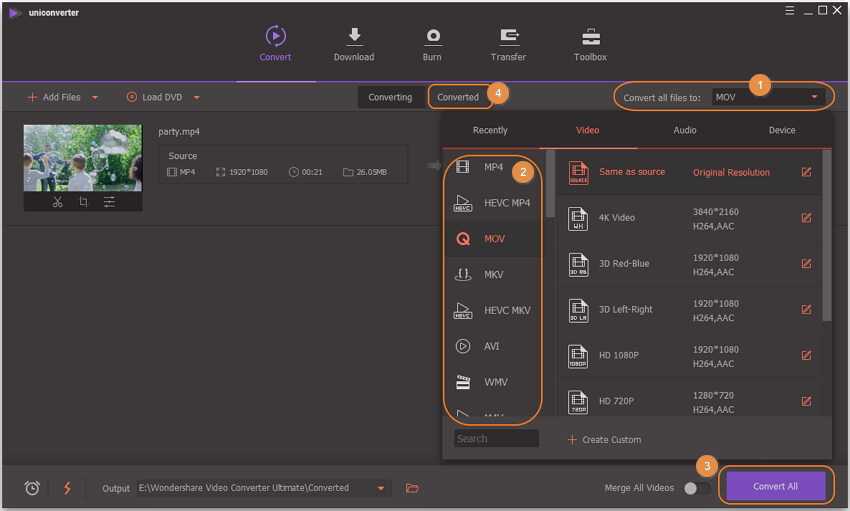Toggle Merge All Videos switch
Image resolution: width=850 pixels, height=511 pixels.
696,488
